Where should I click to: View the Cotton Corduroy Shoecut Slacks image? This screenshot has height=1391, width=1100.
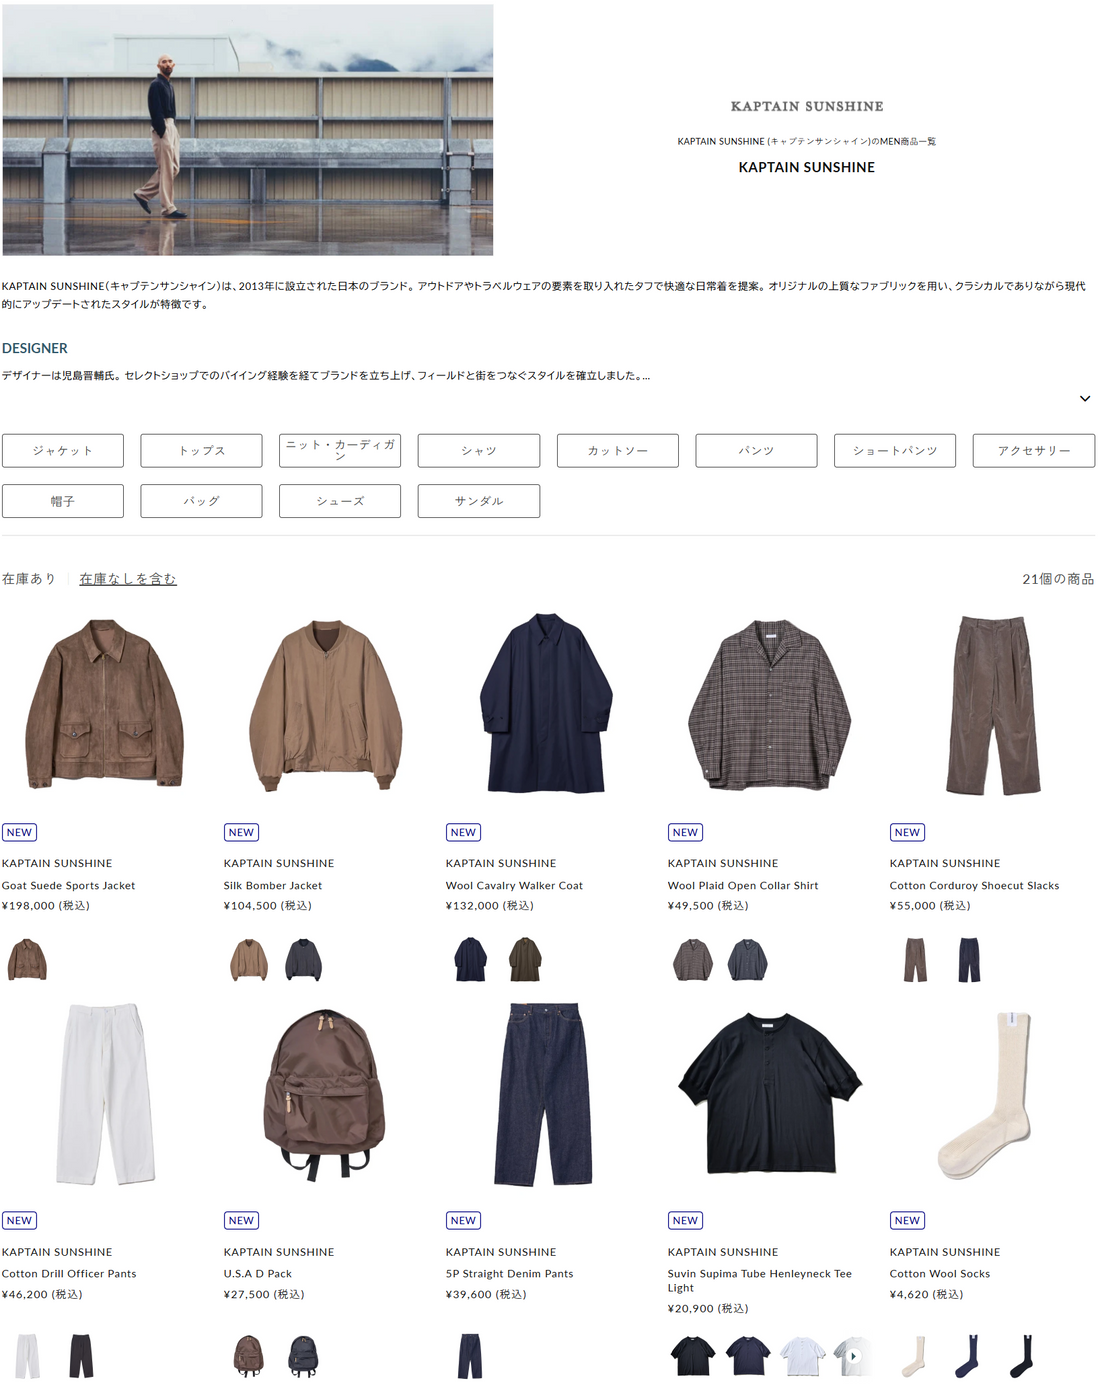tap(993, 706)
